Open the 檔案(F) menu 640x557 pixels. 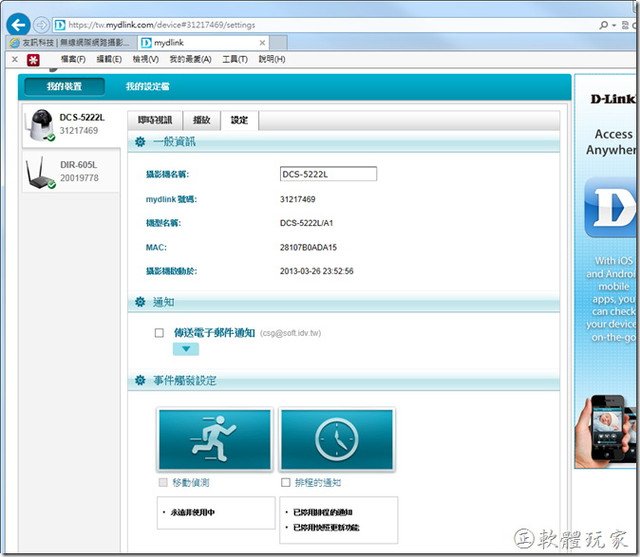73,59
